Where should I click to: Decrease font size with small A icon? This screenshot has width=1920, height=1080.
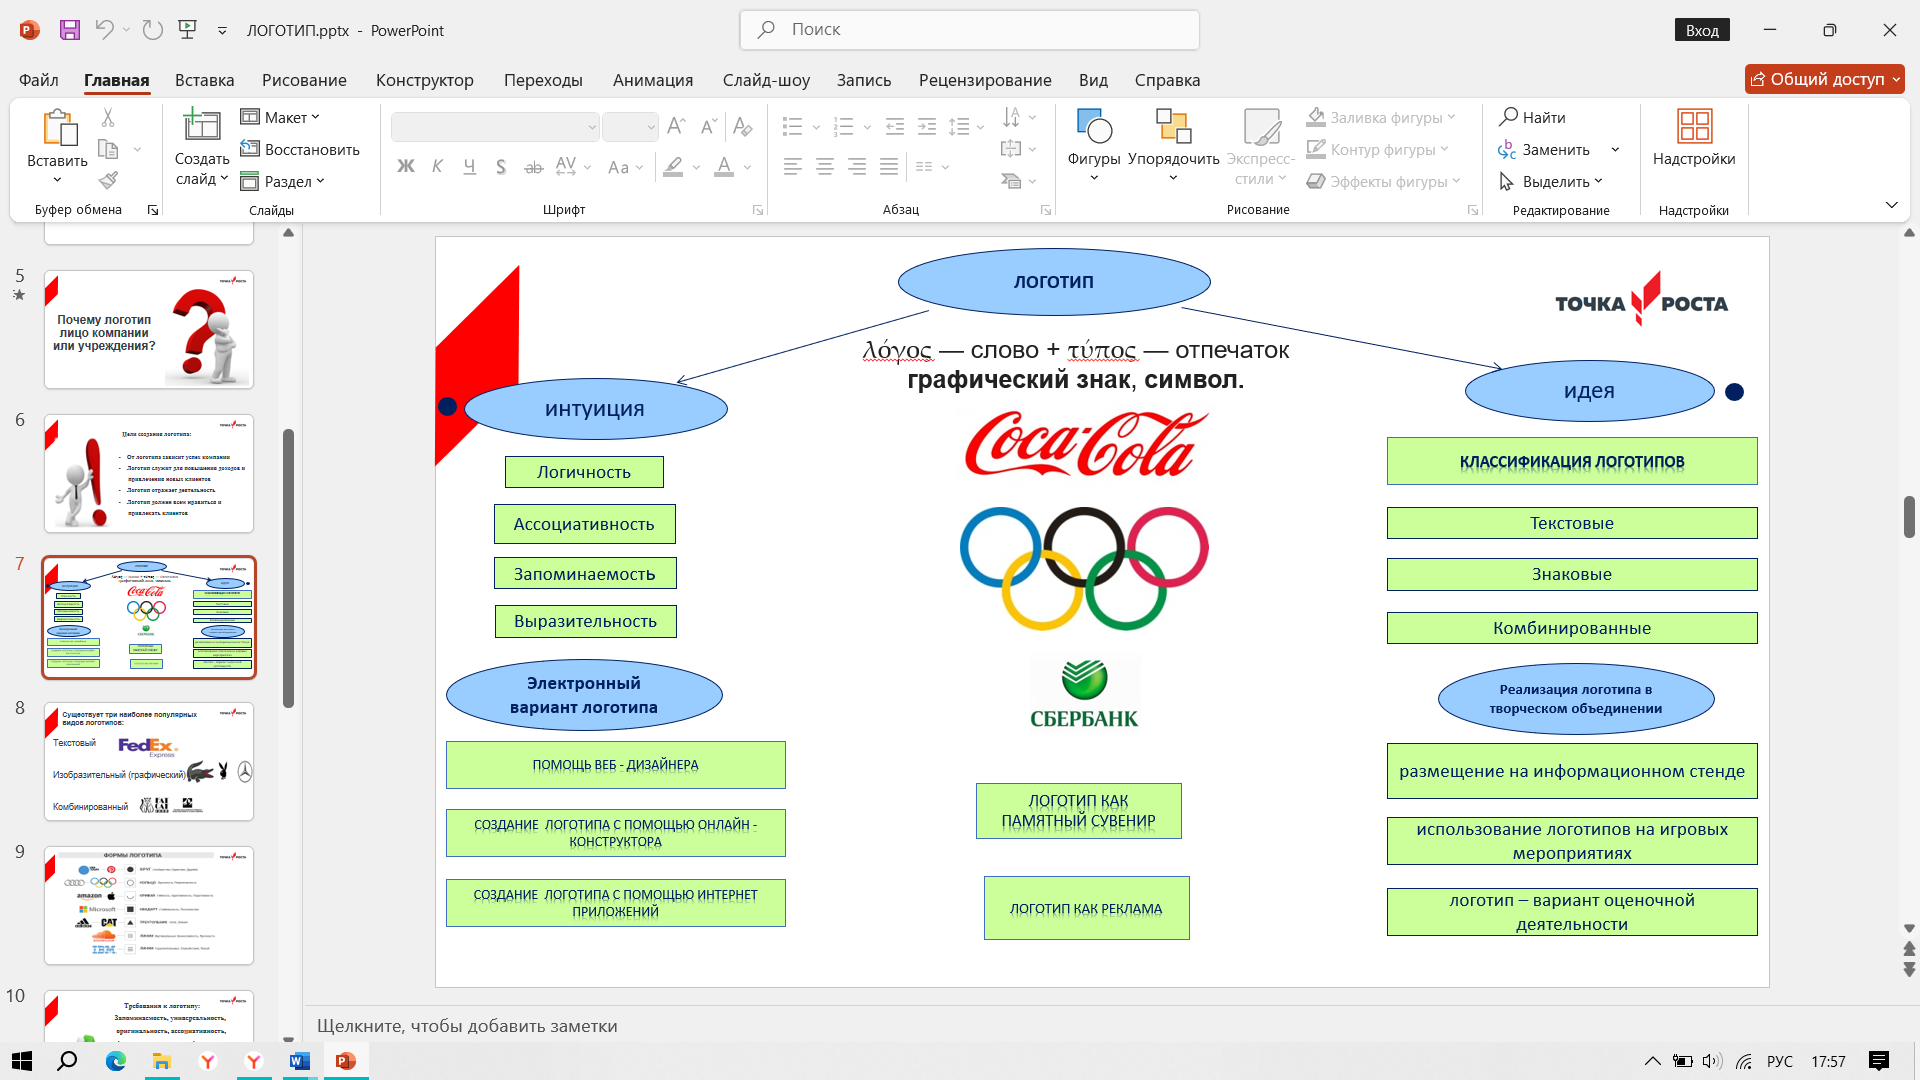pyautogui.click(x=708, y=126)
